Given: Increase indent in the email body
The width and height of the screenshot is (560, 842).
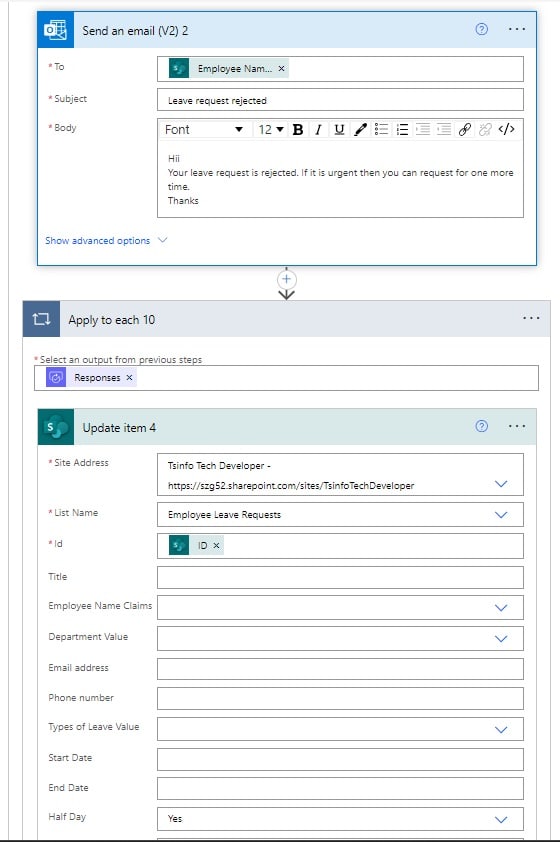Looking at the screenshot, I should coord(444,129).
